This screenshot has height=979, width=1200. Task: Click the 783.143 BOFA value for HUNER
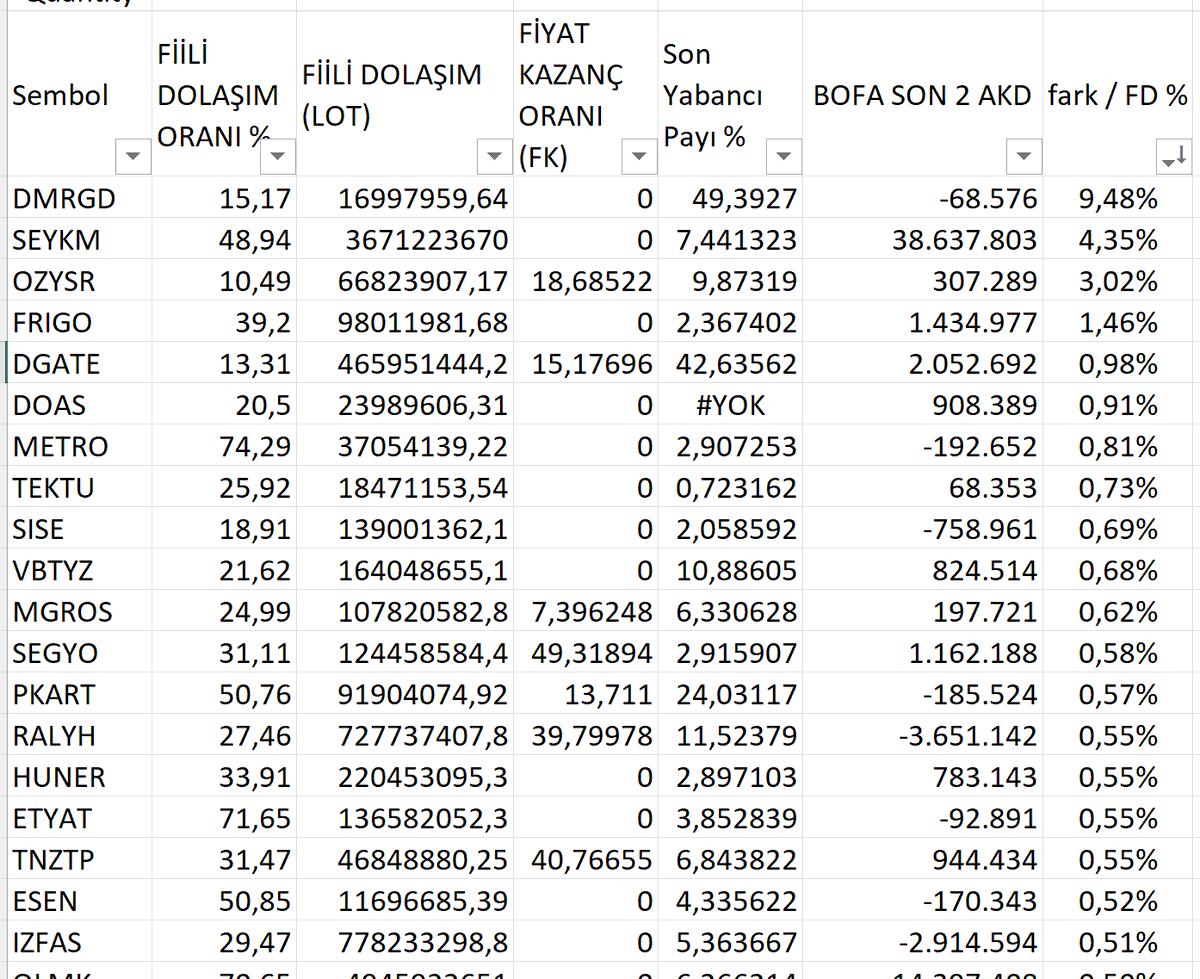click(x=922, y=777)
